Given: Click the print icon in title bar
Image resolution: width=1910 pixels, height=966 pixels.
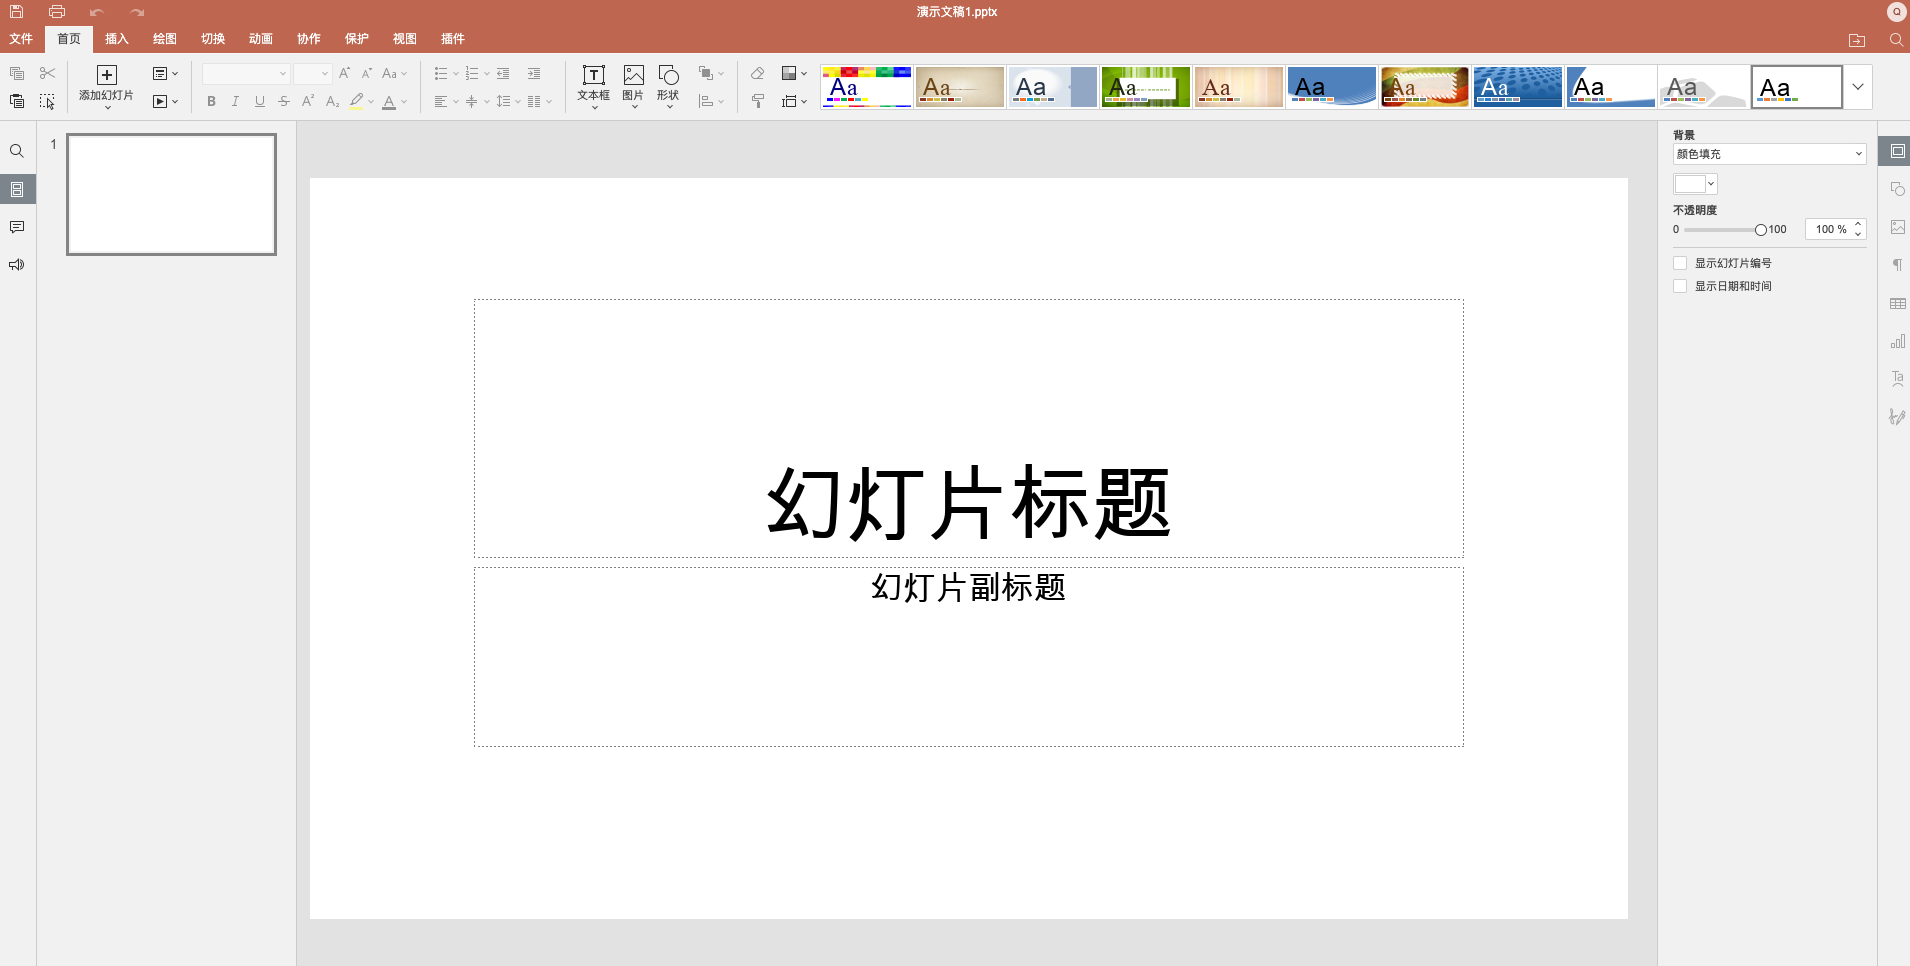Looking at the screenshot, I should (x=57, y=12).
